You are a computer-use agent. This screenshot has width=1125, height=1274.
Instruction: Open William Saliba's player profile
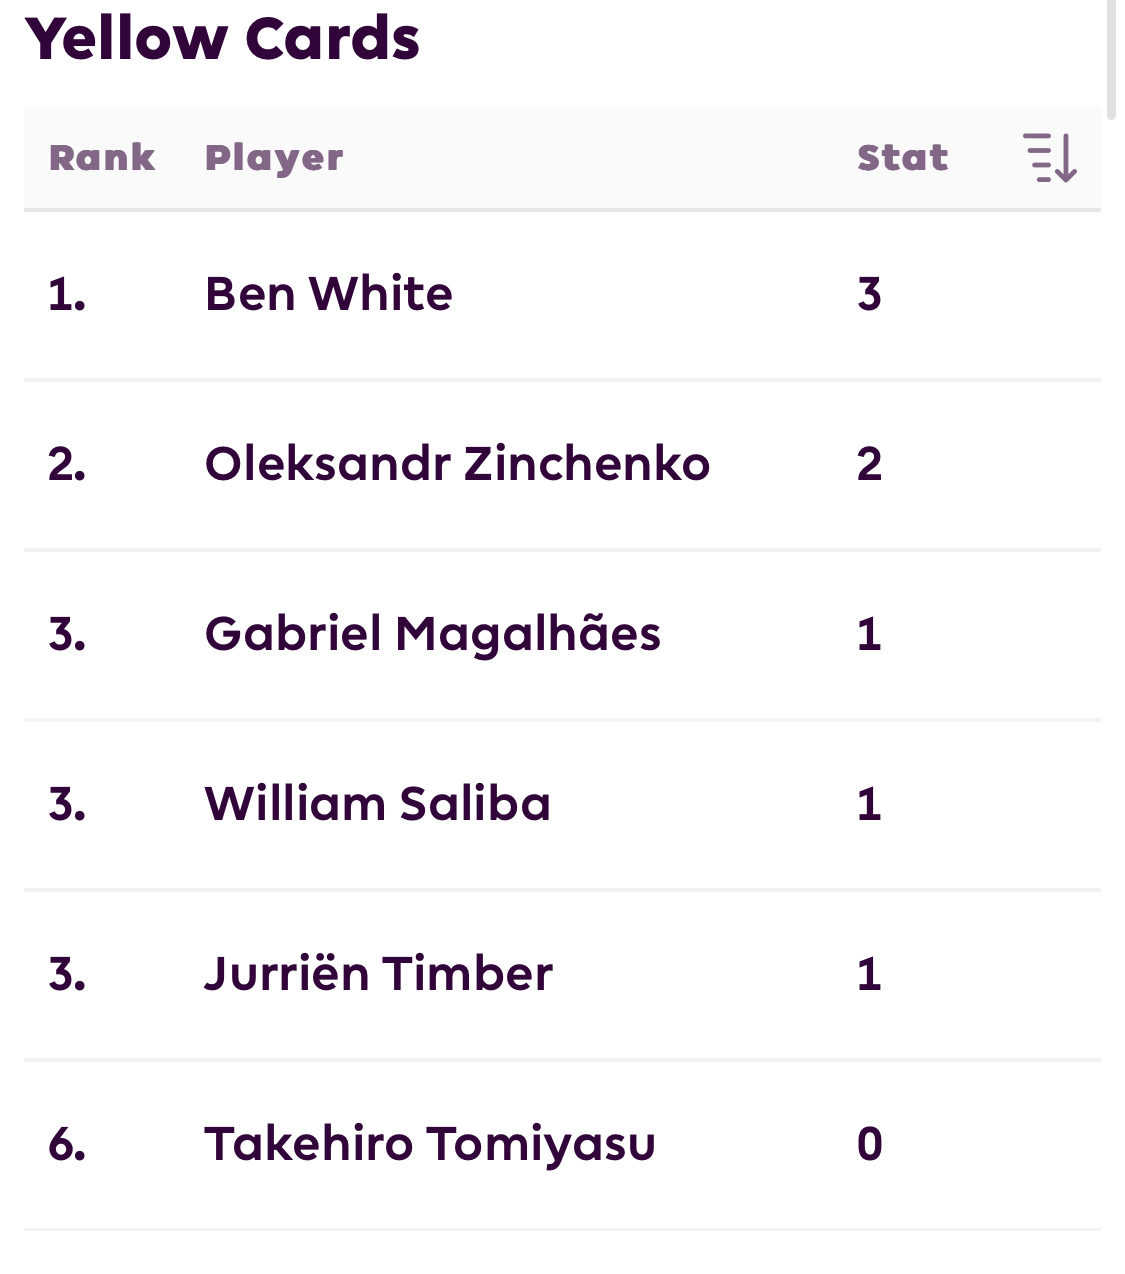[x=377, y=804]
